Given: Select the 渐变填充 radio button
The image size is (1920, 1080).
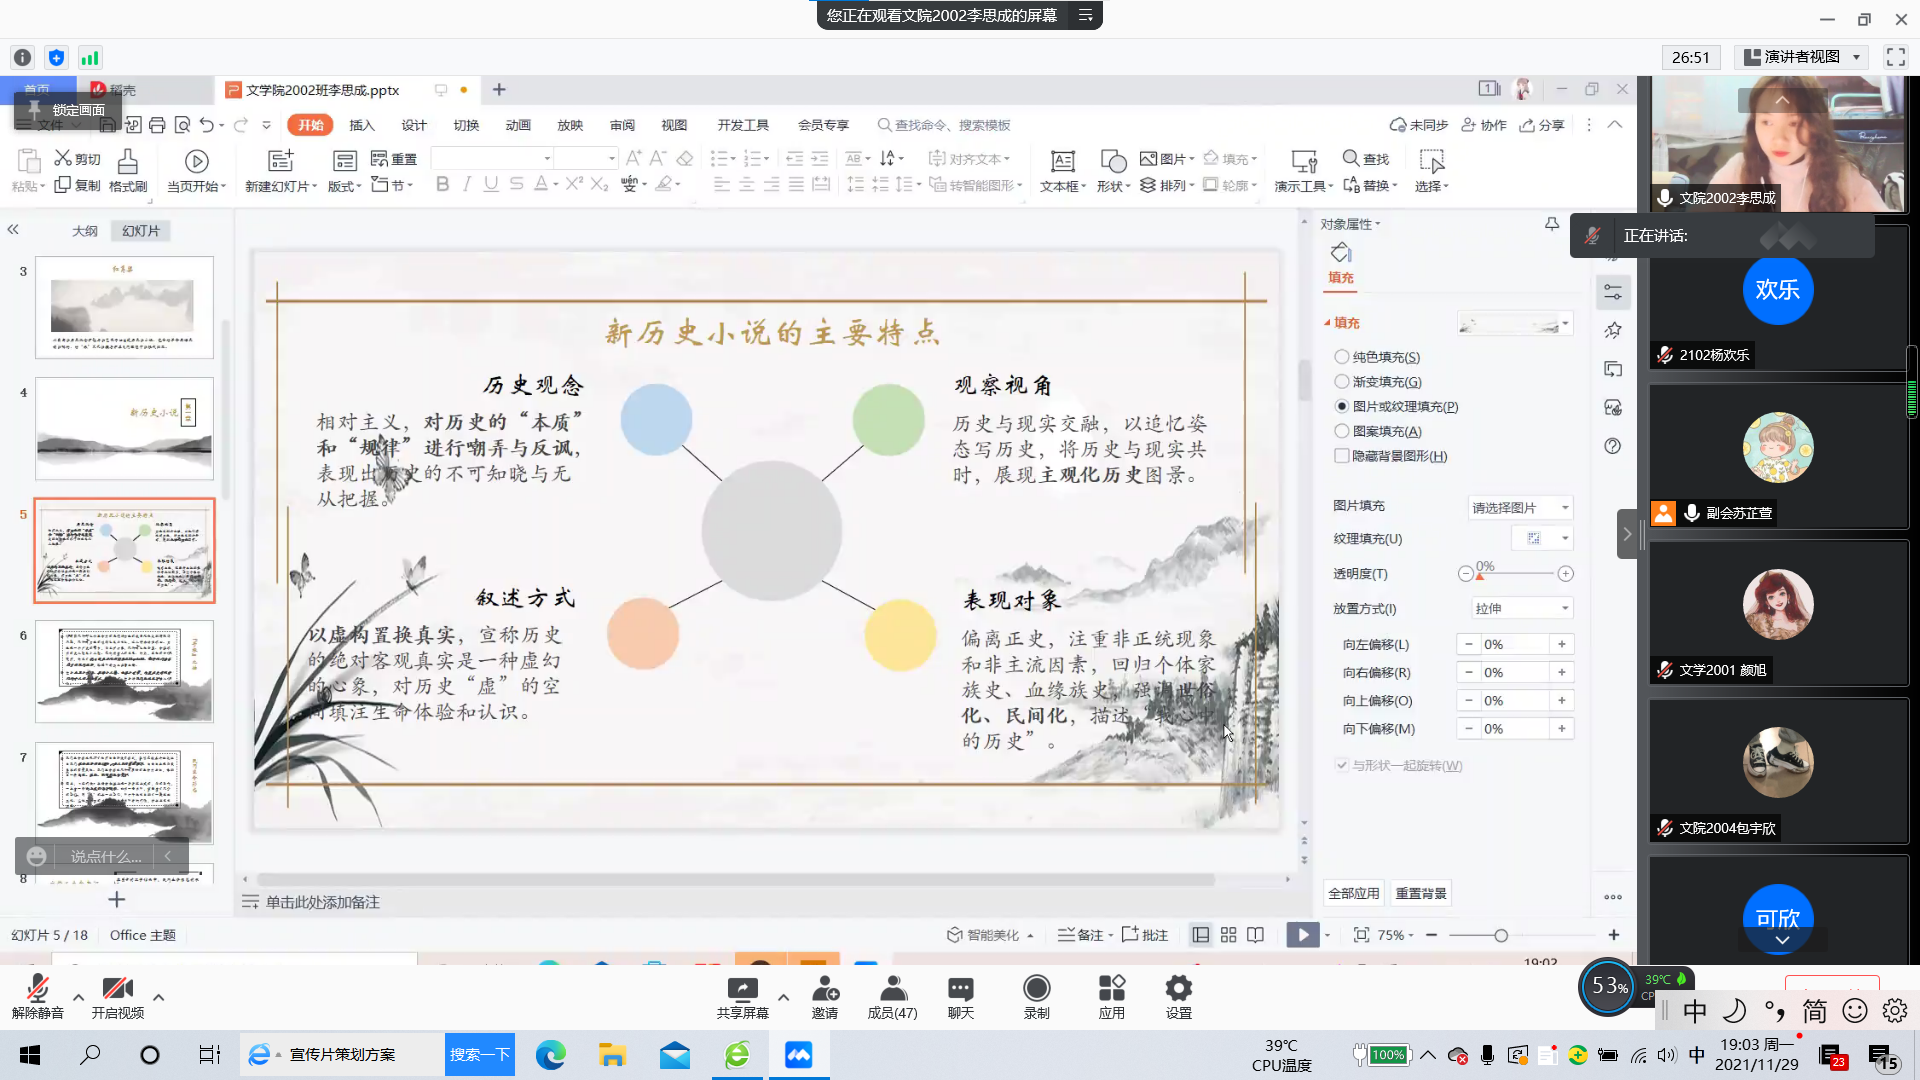Looking at the screenshot, I should 1342,382.
